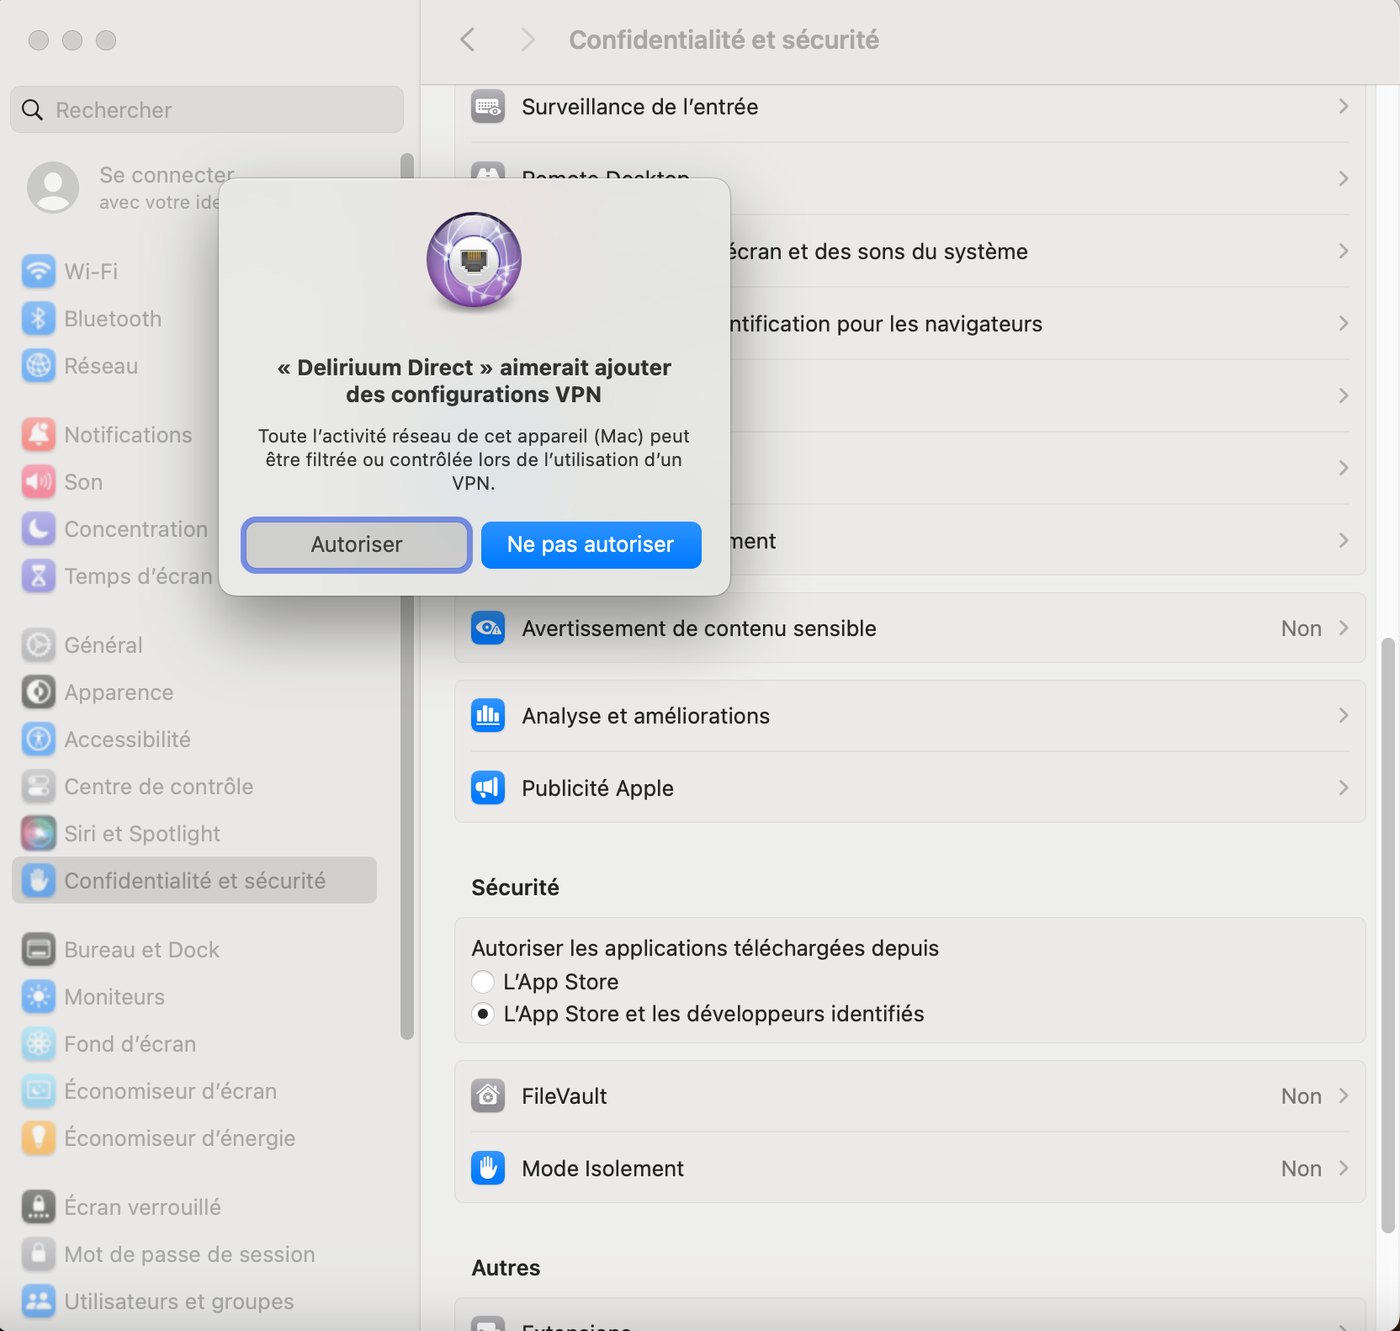The image size is (1400, 1331).
Task: Click the Concentration moon icon
Action: [38, 528]
